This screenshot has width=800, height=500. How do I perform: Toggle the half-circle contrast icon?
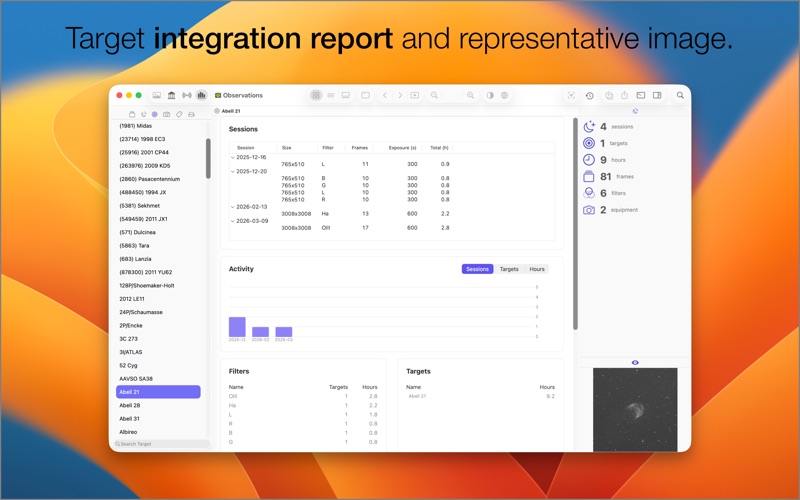490,95
